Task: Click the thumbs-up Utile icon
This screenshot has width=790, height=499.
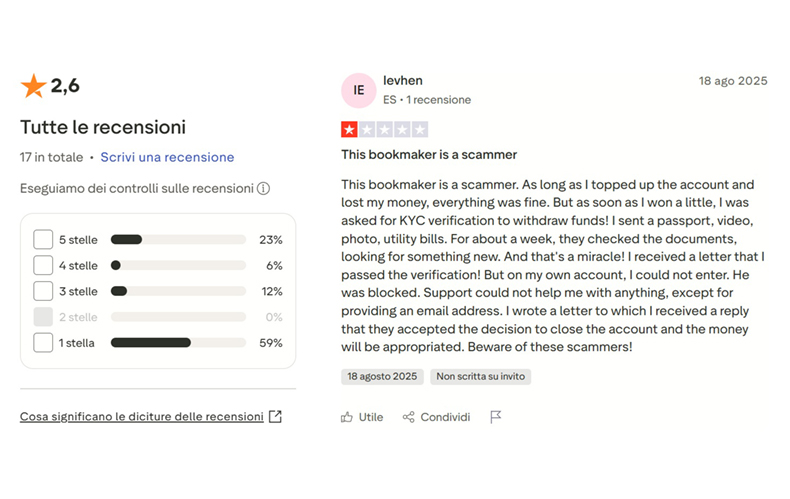Action: (347, 417)
